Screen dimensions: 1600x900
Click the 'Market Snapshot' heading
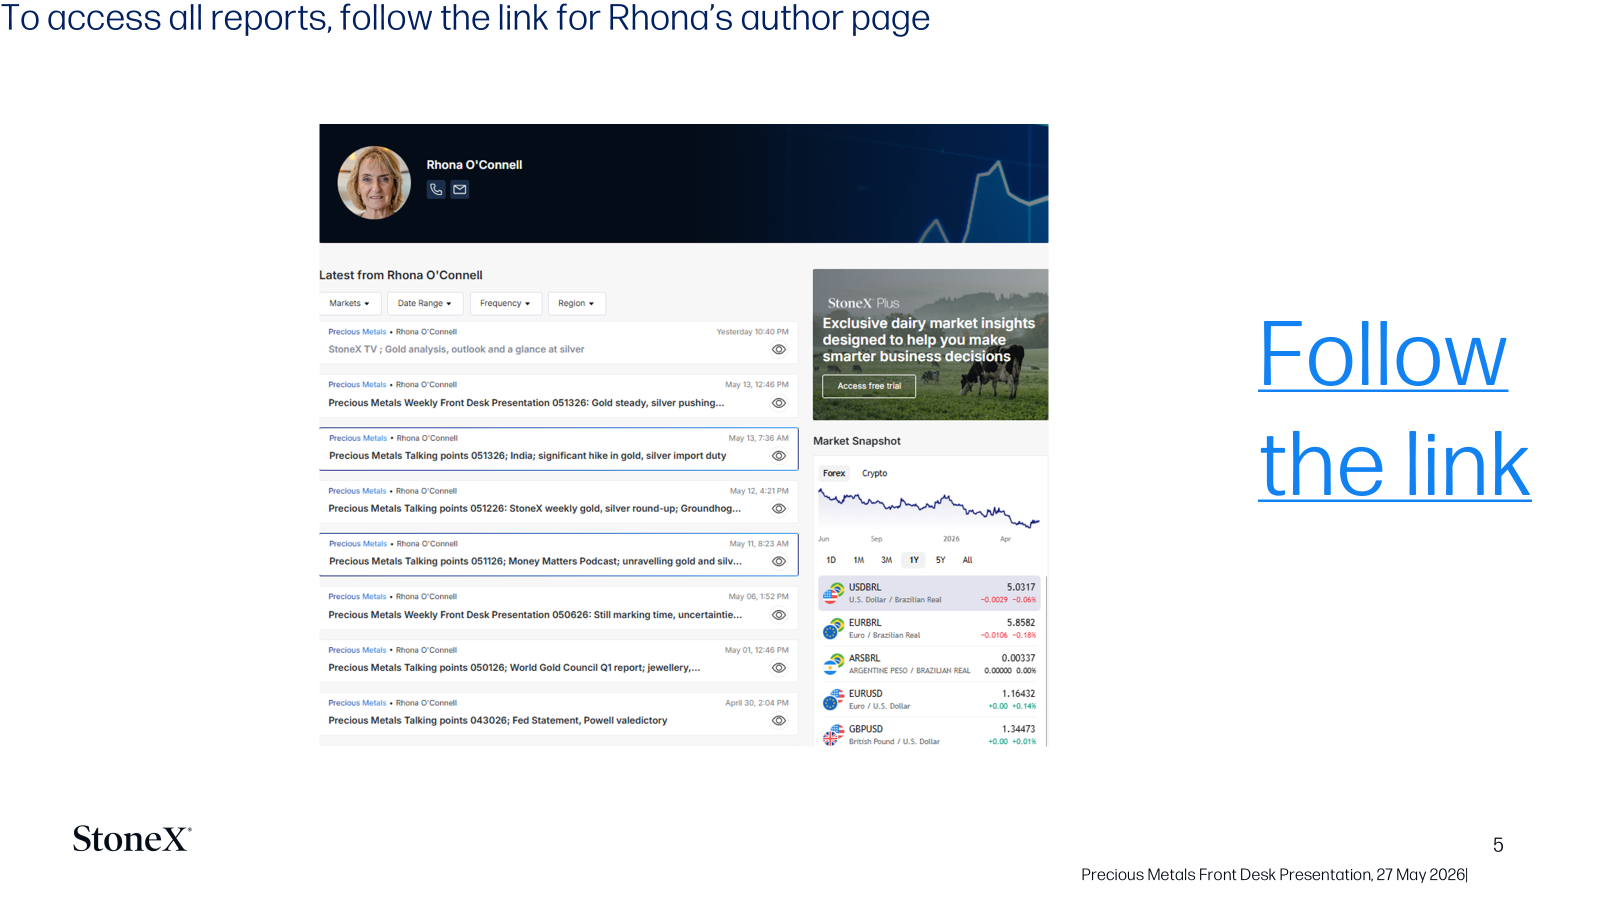pyautogui.click(x=857, y=441)
